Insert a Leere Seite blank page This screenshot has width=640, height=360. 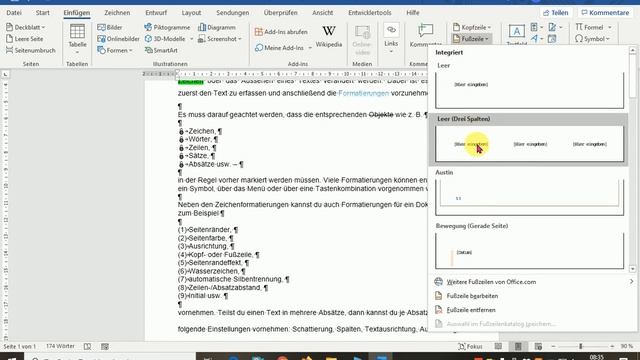24,39
